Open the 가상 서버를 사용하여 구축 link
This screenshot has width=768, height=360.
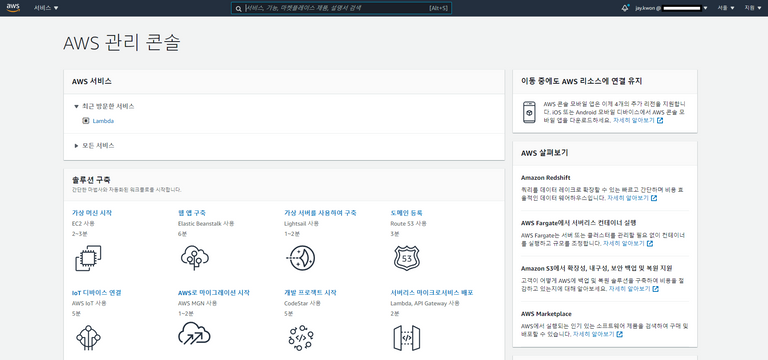(320, 213)
